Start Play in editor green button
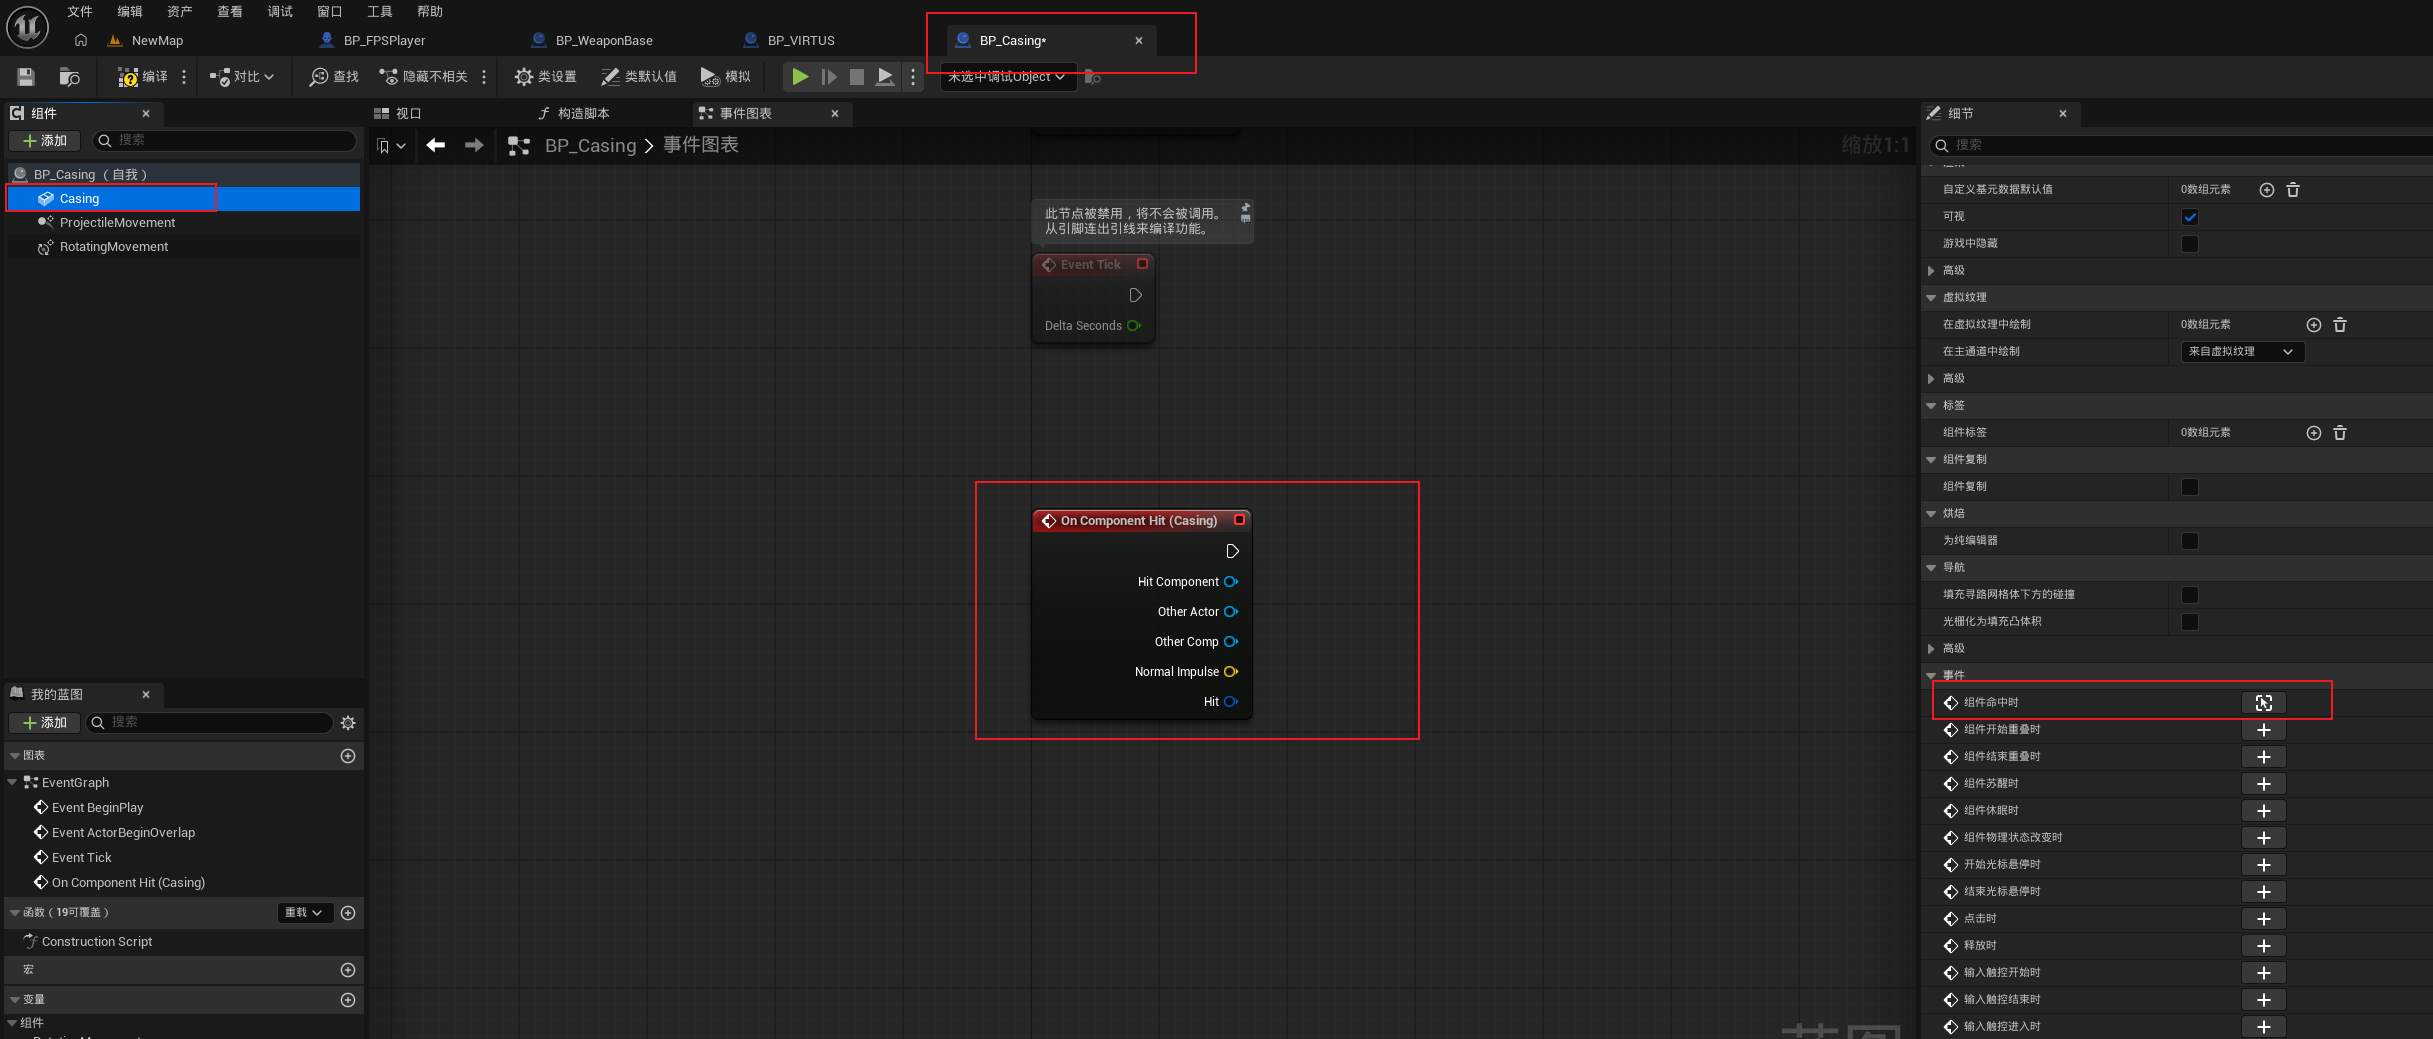The height and width of the screenshot is (1039, 2433). pyautogui.click(x=800, y=77)
